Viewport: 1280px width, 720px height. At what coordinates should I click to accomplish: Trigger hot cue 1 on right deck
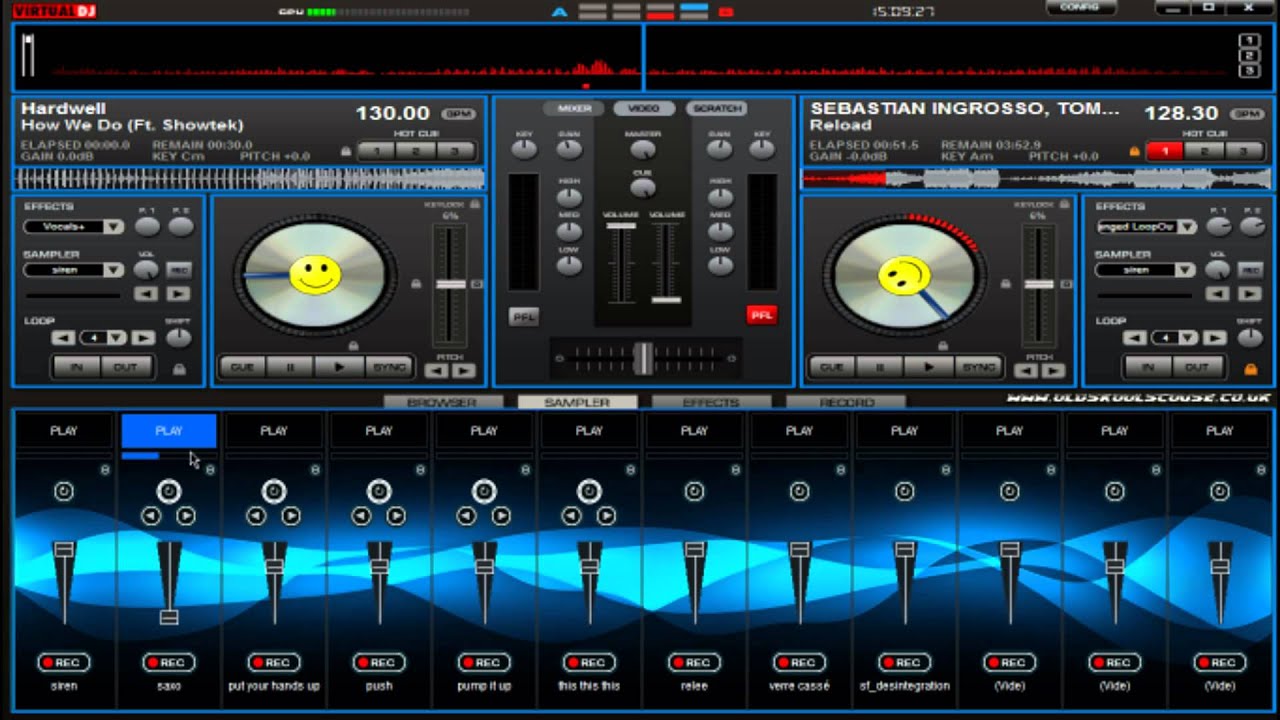click(x=1165, y=151)
